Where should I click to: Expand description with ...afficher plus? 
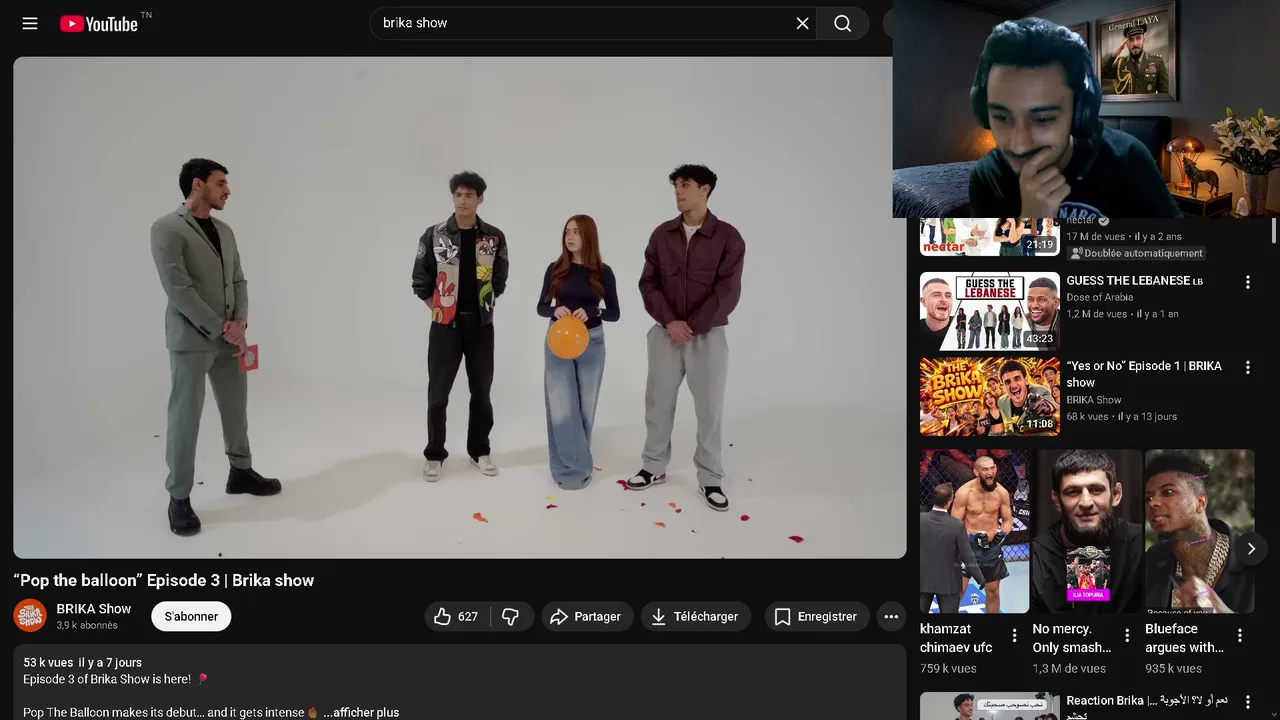(x=361, y=713)
